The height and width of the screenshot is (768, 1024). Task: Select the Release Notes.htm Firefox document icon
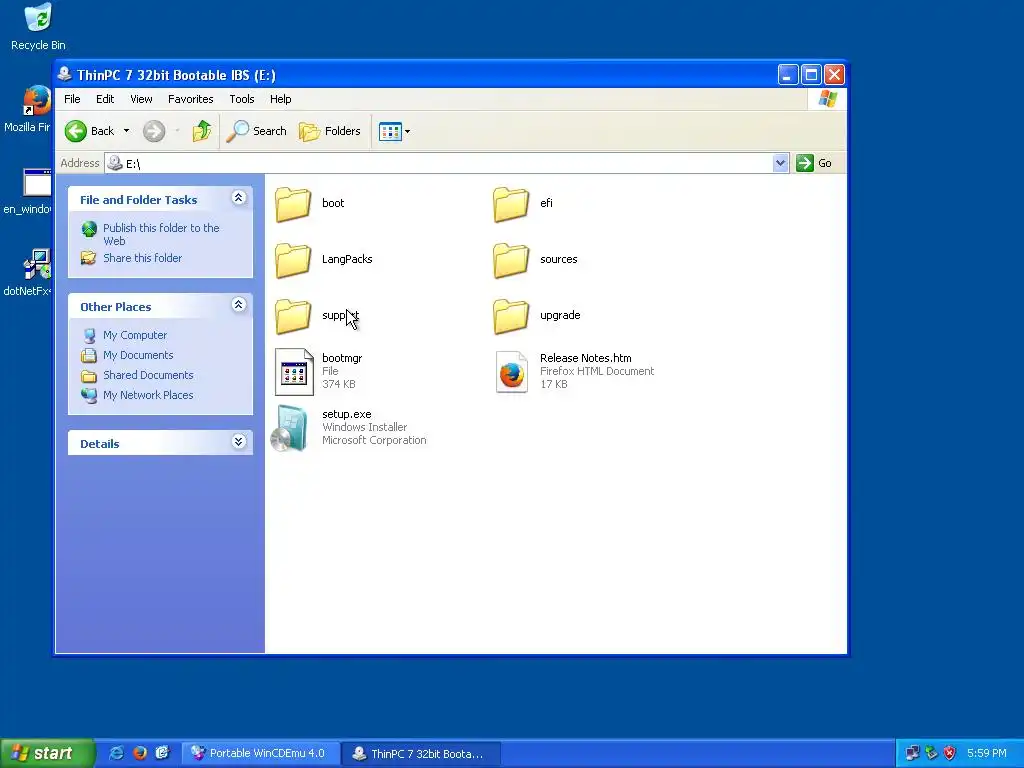click(512, 372)
